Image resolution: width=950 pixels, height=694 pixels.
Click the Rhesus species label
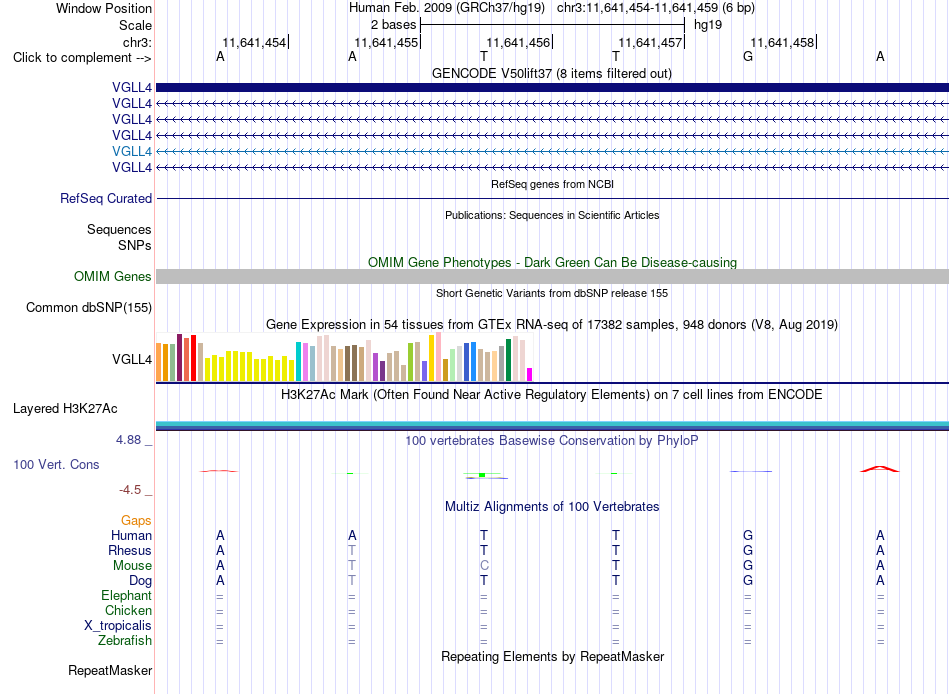click(130, 550)
